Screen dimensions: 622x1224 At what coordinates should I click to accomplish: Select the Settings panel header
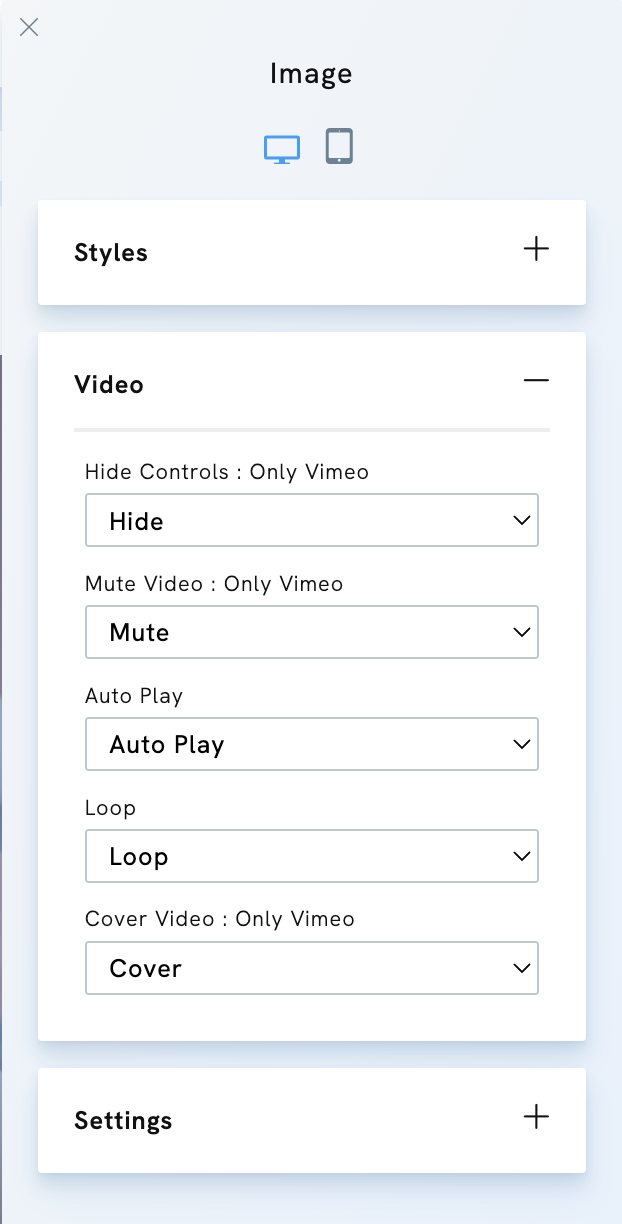click(x=123, y=1120)
